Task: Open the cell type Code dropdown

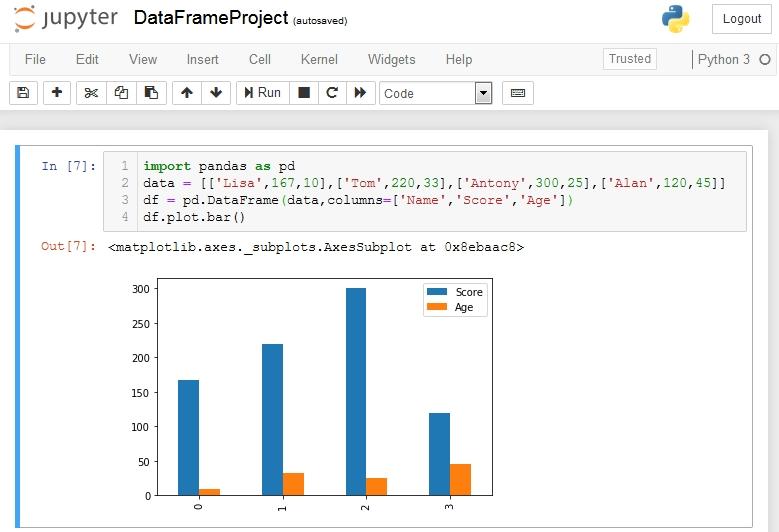Action: coord(436,93)
